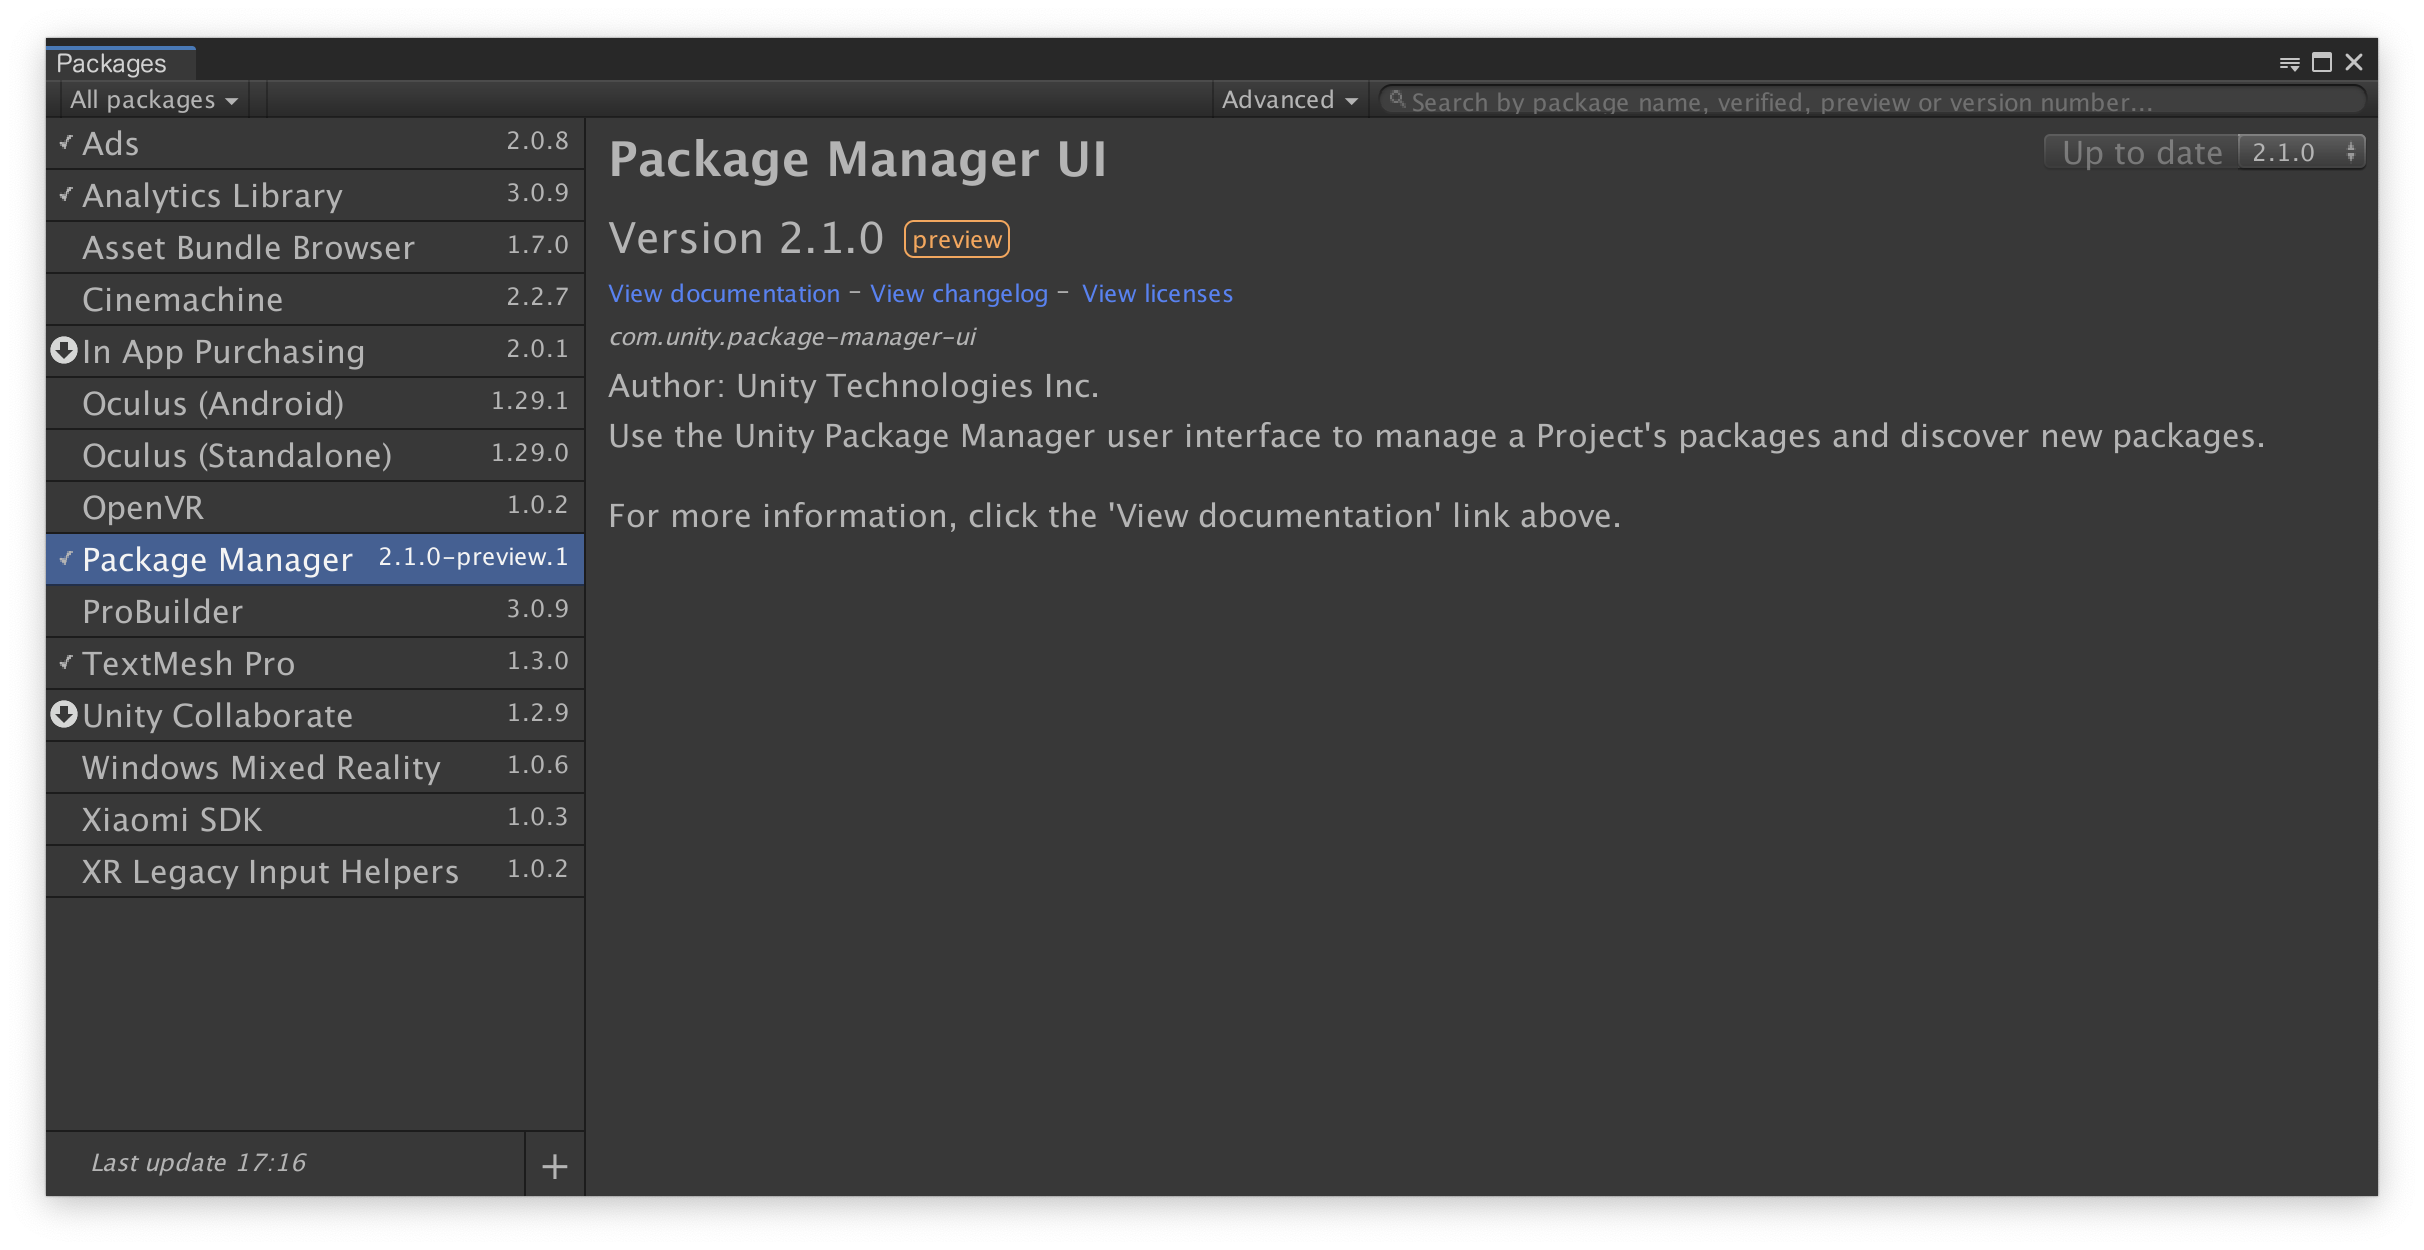Select the ProBuilder package
This screenshot has height=1250, width=2424.
(315, 611)
